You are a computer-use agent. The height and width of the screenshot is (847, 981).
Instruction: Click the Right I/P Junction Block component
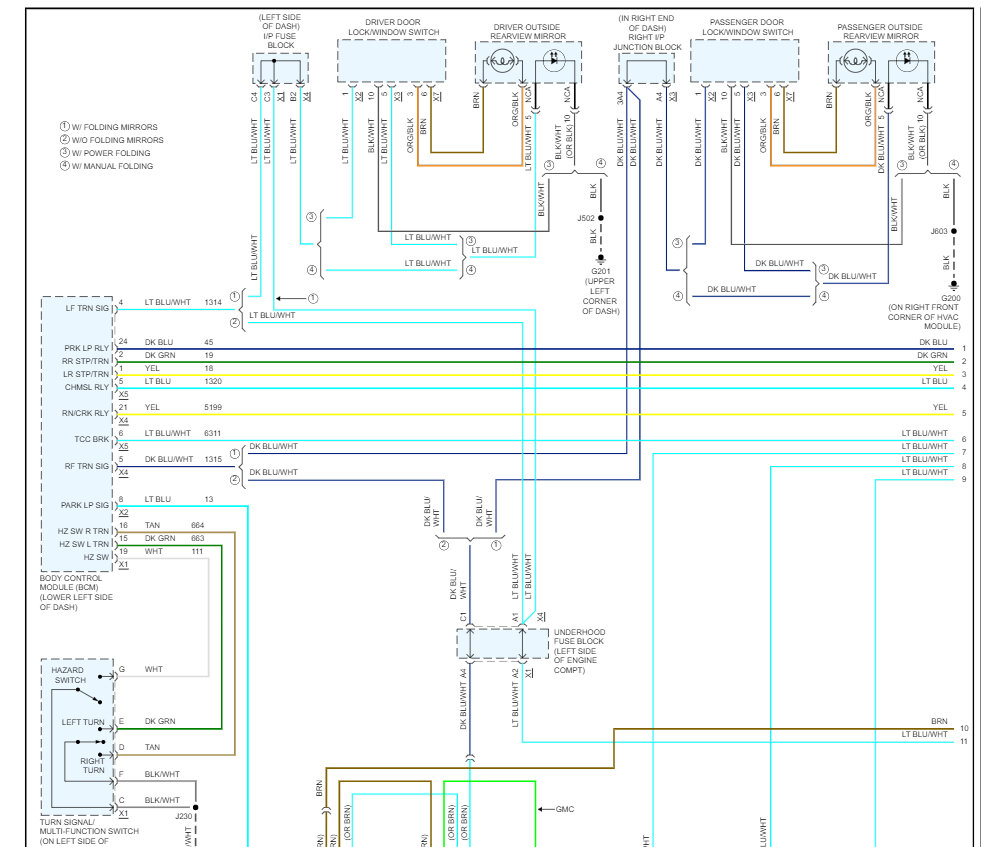click(646, 68)
